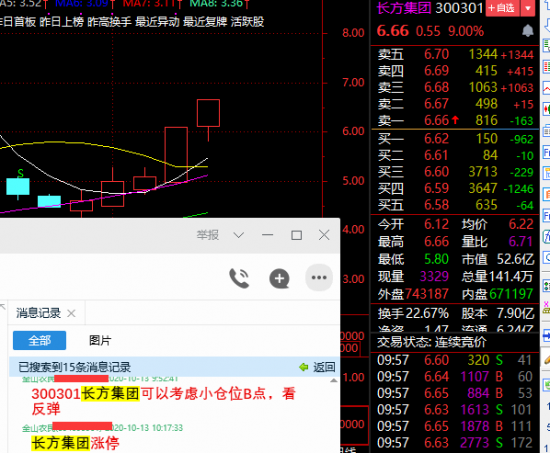This screenshot has height=453, width=550.
Task: Select the 卖三 ask row at 6.68
Action: click(455, 87)
